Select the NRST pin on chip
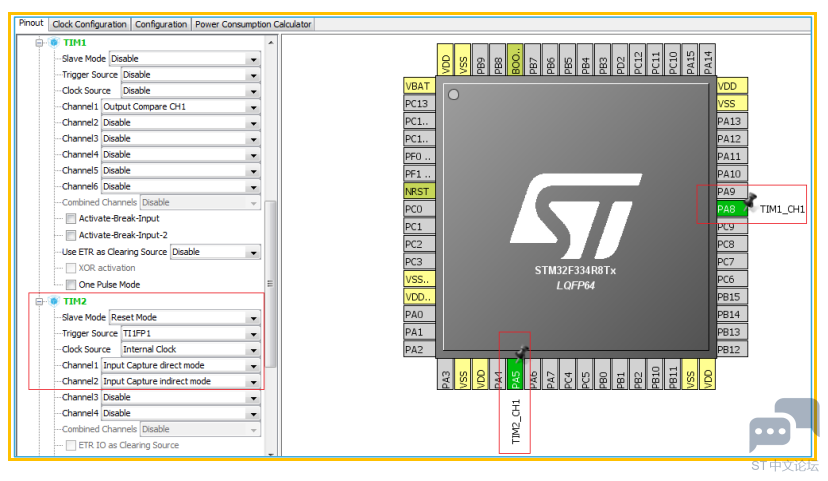Image resolution: width=828 pixels, height=481 pixels. [x=419, y=191]
